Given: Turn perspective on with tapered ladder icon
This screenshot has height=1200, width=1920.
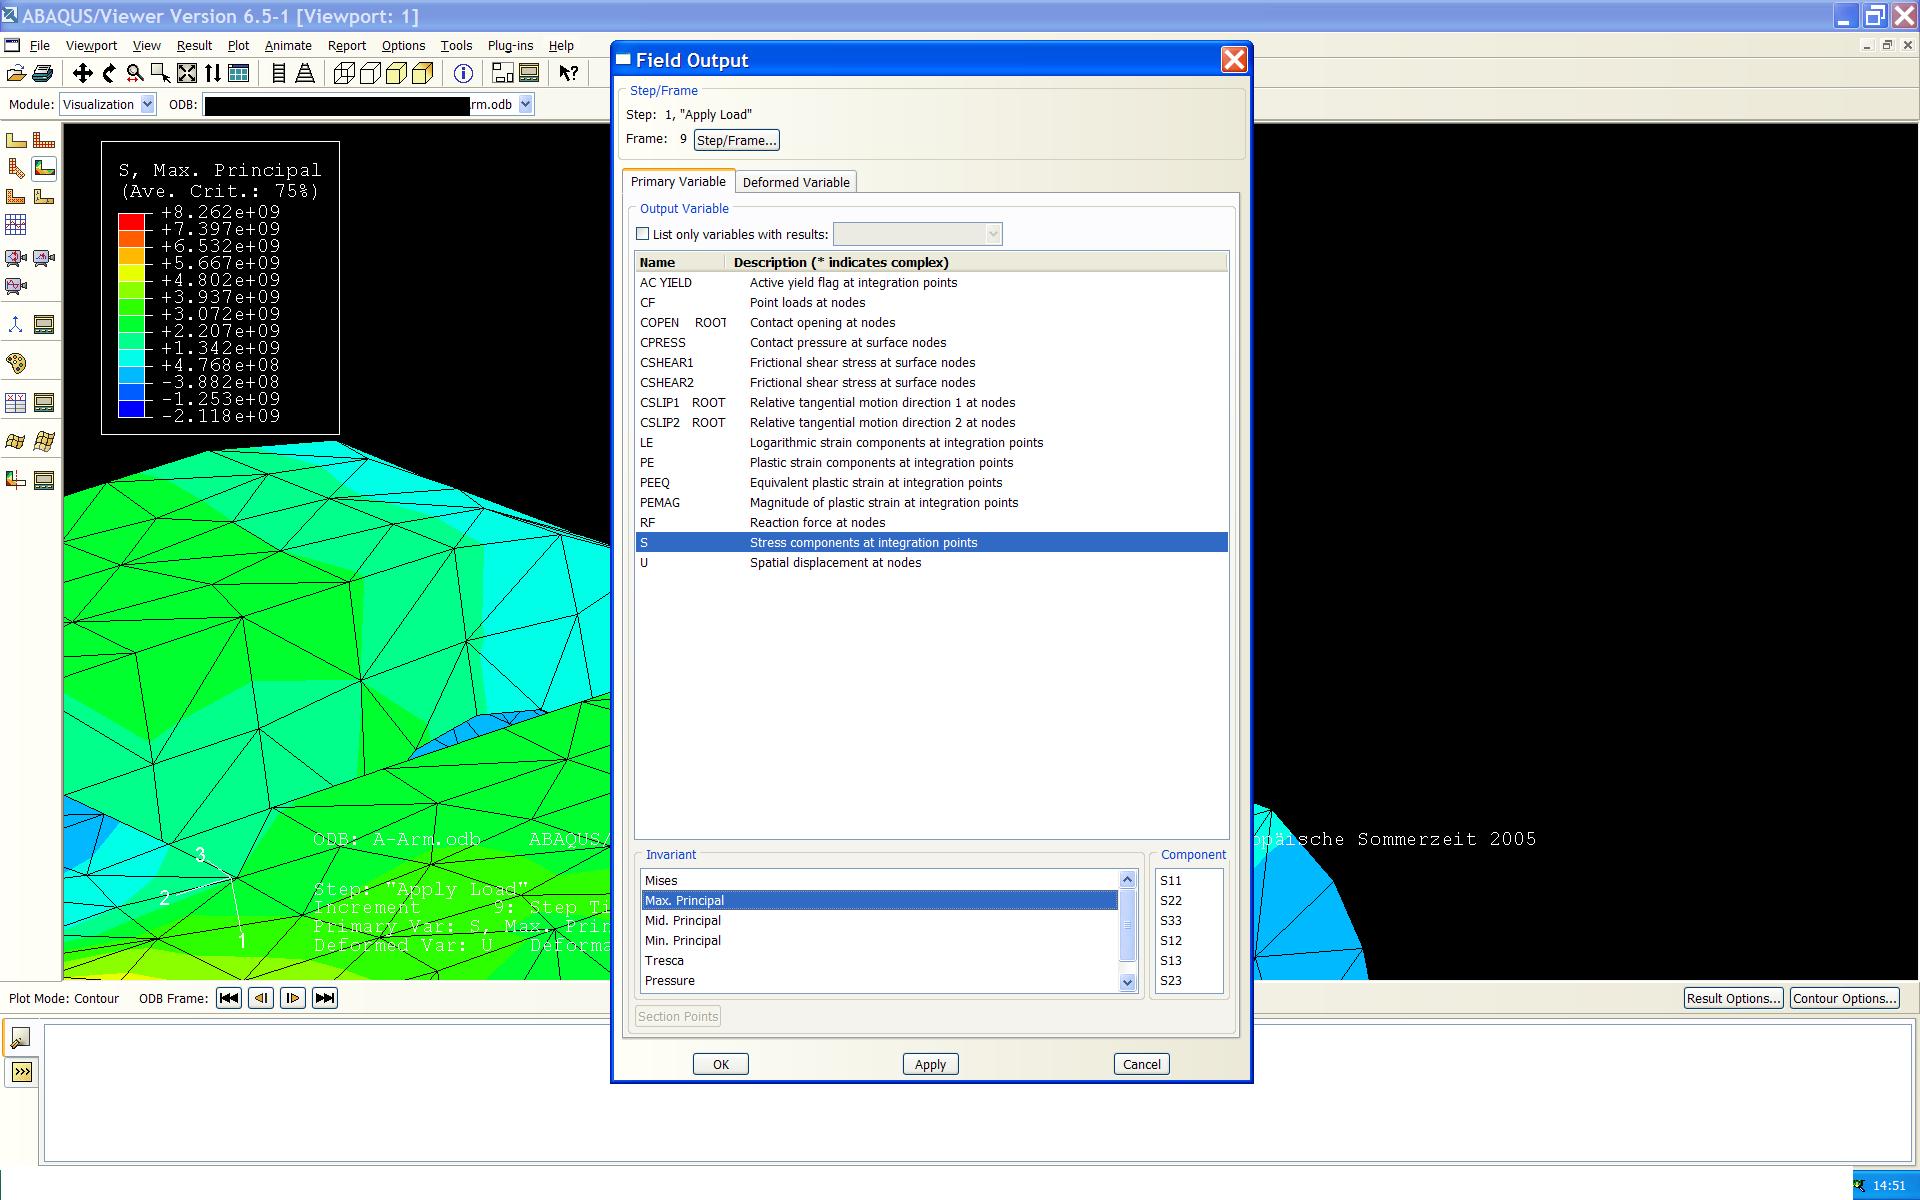Looking at the screenshot, I should point(305,73).
